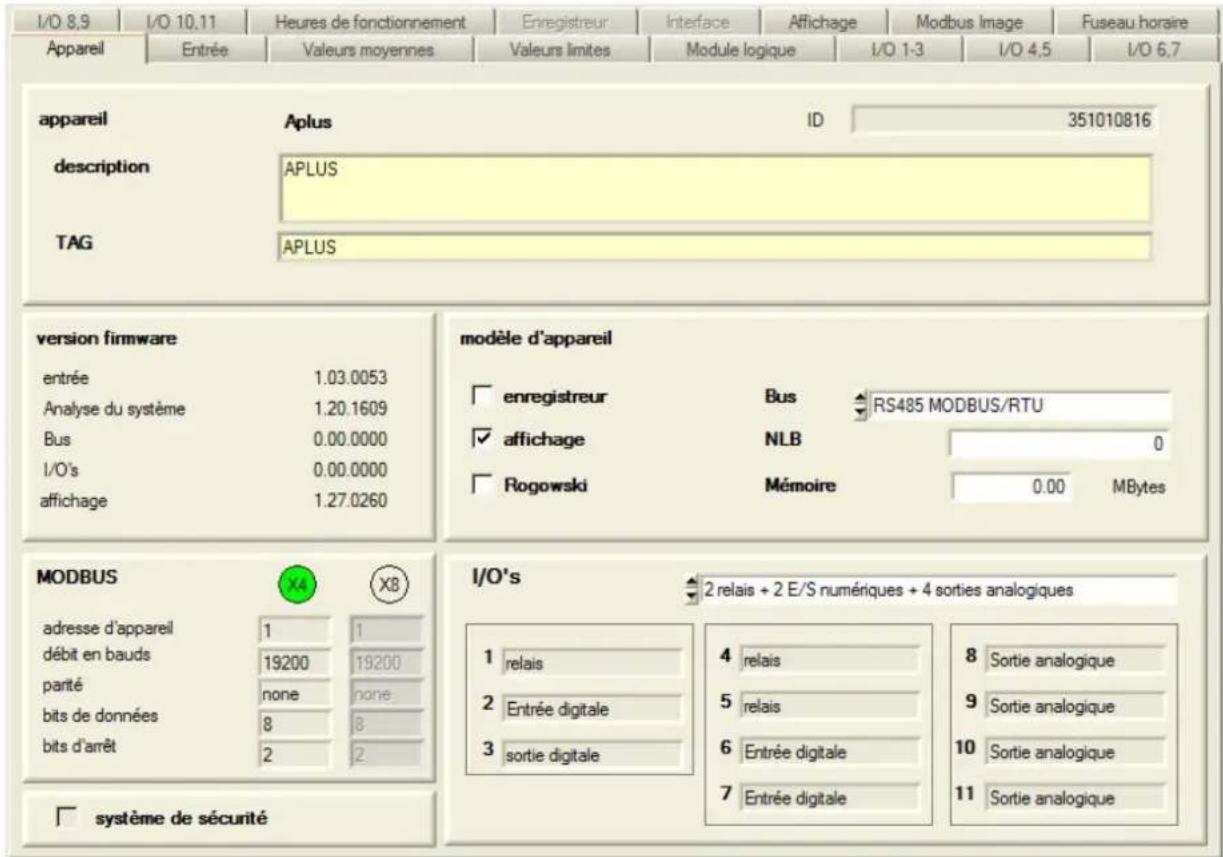This screenshot has width=1223, height=857.
Task: Click the Mémoire value field
Action: (1010, 486)
